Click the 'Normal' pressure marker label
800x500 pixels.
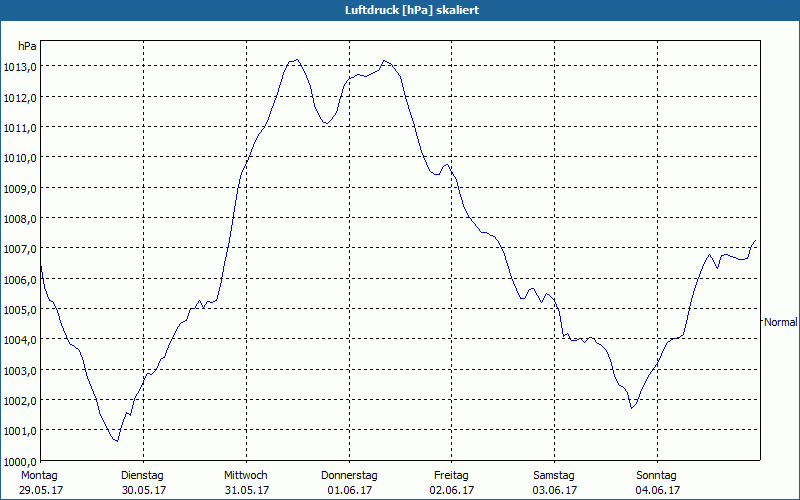[x=781, y=322]
